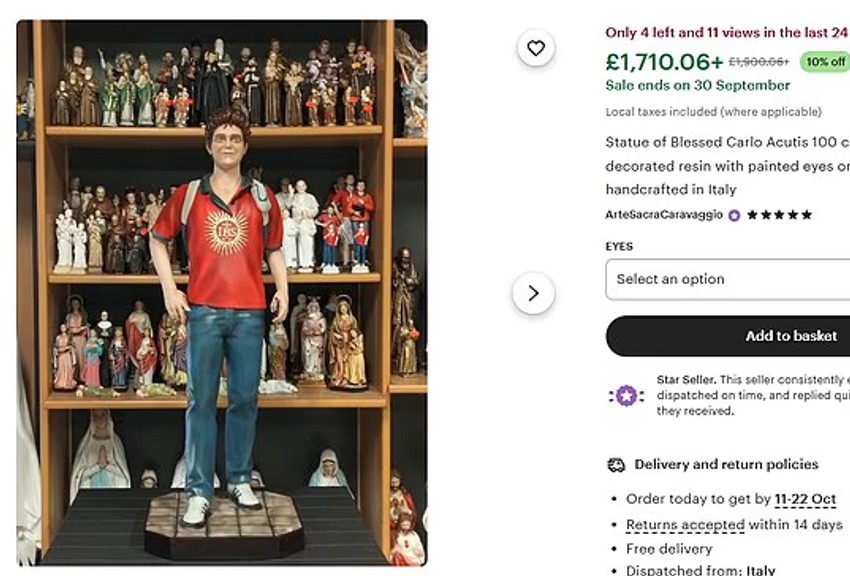Click the Returns accepted link

tap(685, 524)
